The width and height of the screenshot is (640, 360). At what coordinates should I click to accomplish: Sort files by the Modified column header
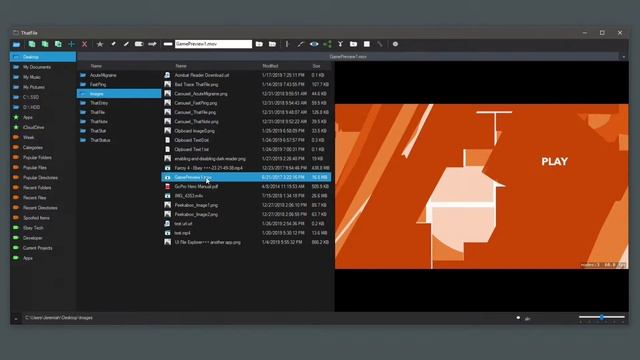[270, 66]
